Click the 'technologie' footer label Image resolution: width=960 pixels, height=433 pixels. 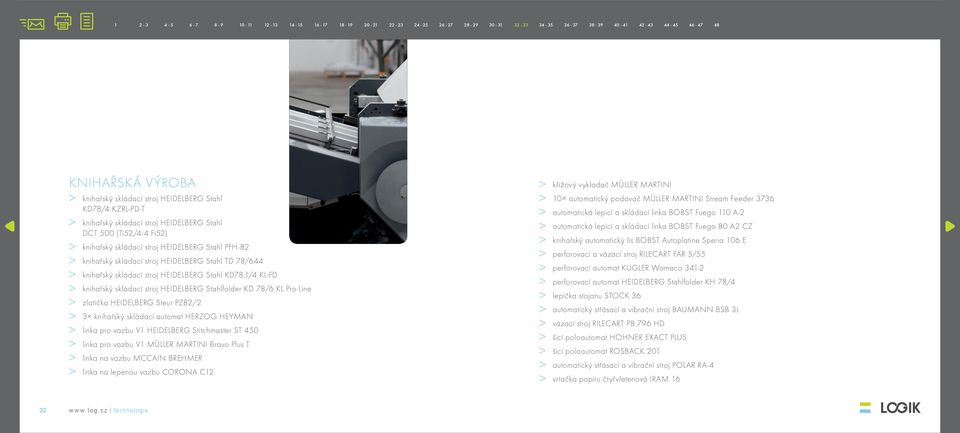click(x=130, y=410)
